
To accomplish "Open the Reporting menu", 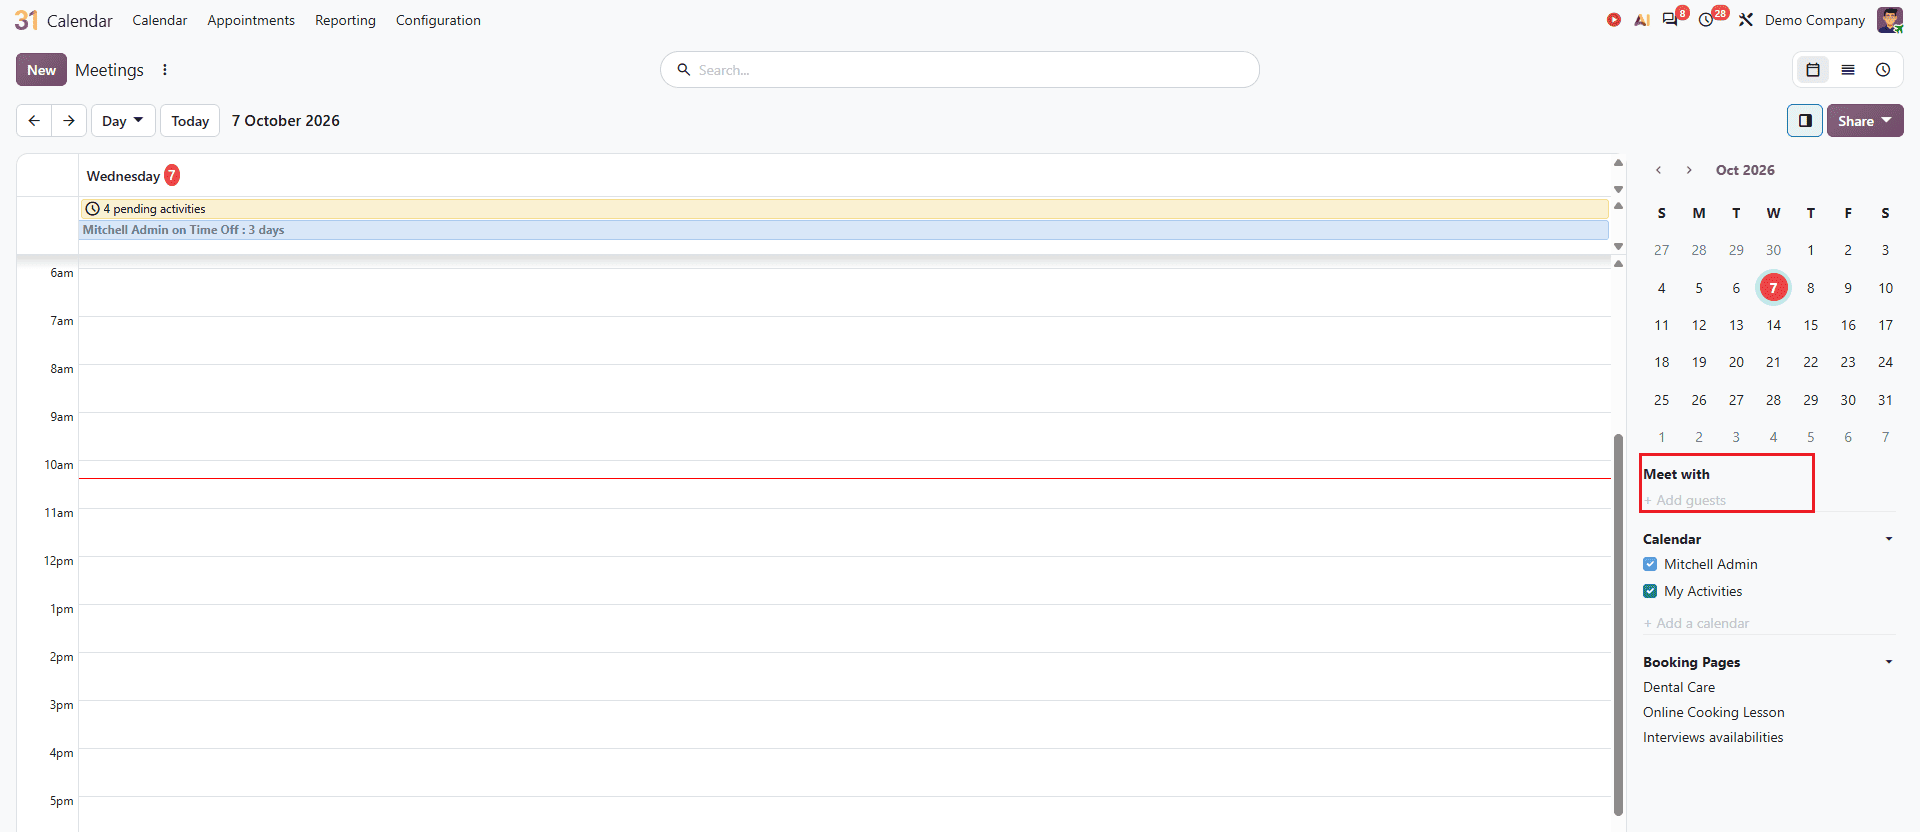I will click(345, 20).
